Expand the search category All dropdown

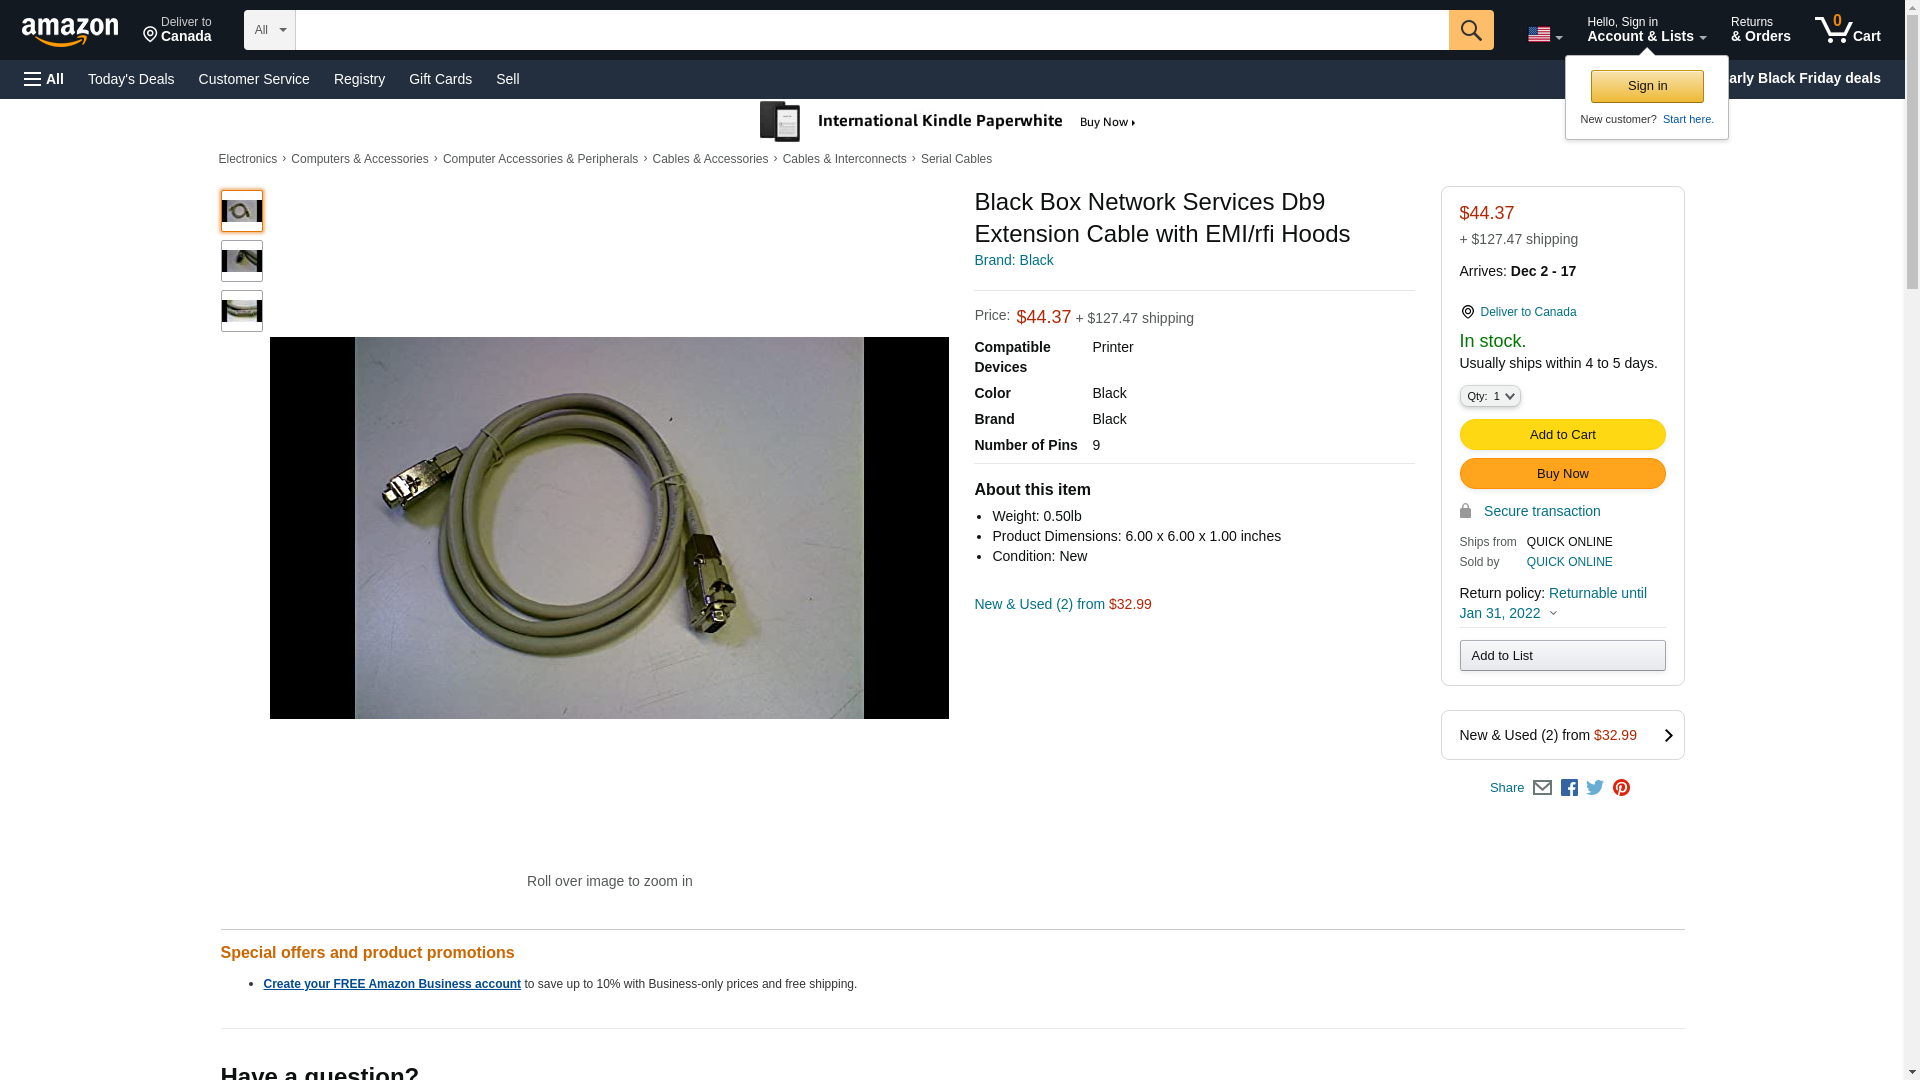[269, 30]
